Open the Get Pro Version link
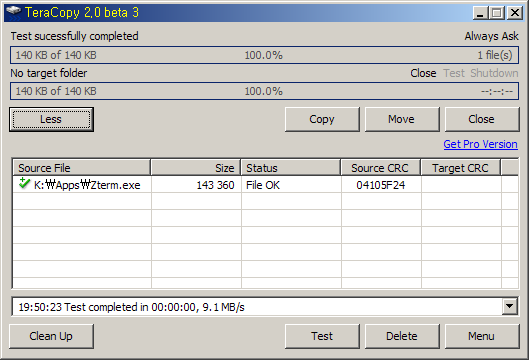The width and height of the screenshot is (529, 360). [x=480, y=144]
